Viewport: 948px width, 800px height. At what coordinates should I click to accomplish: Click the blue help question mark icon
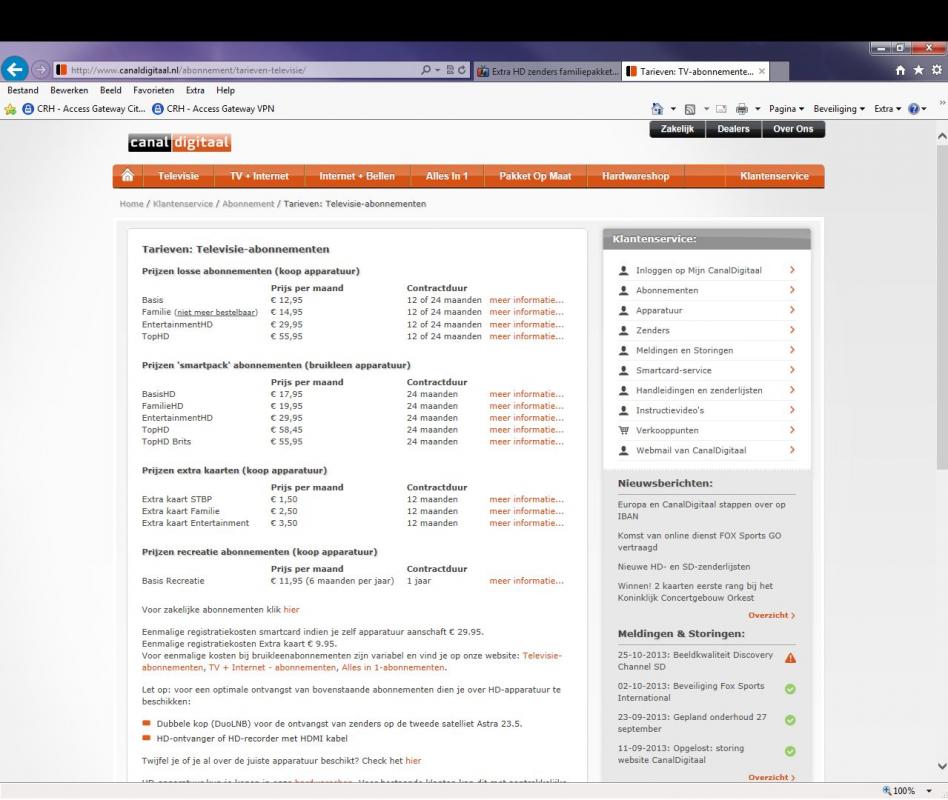click(x=914, y=109)
